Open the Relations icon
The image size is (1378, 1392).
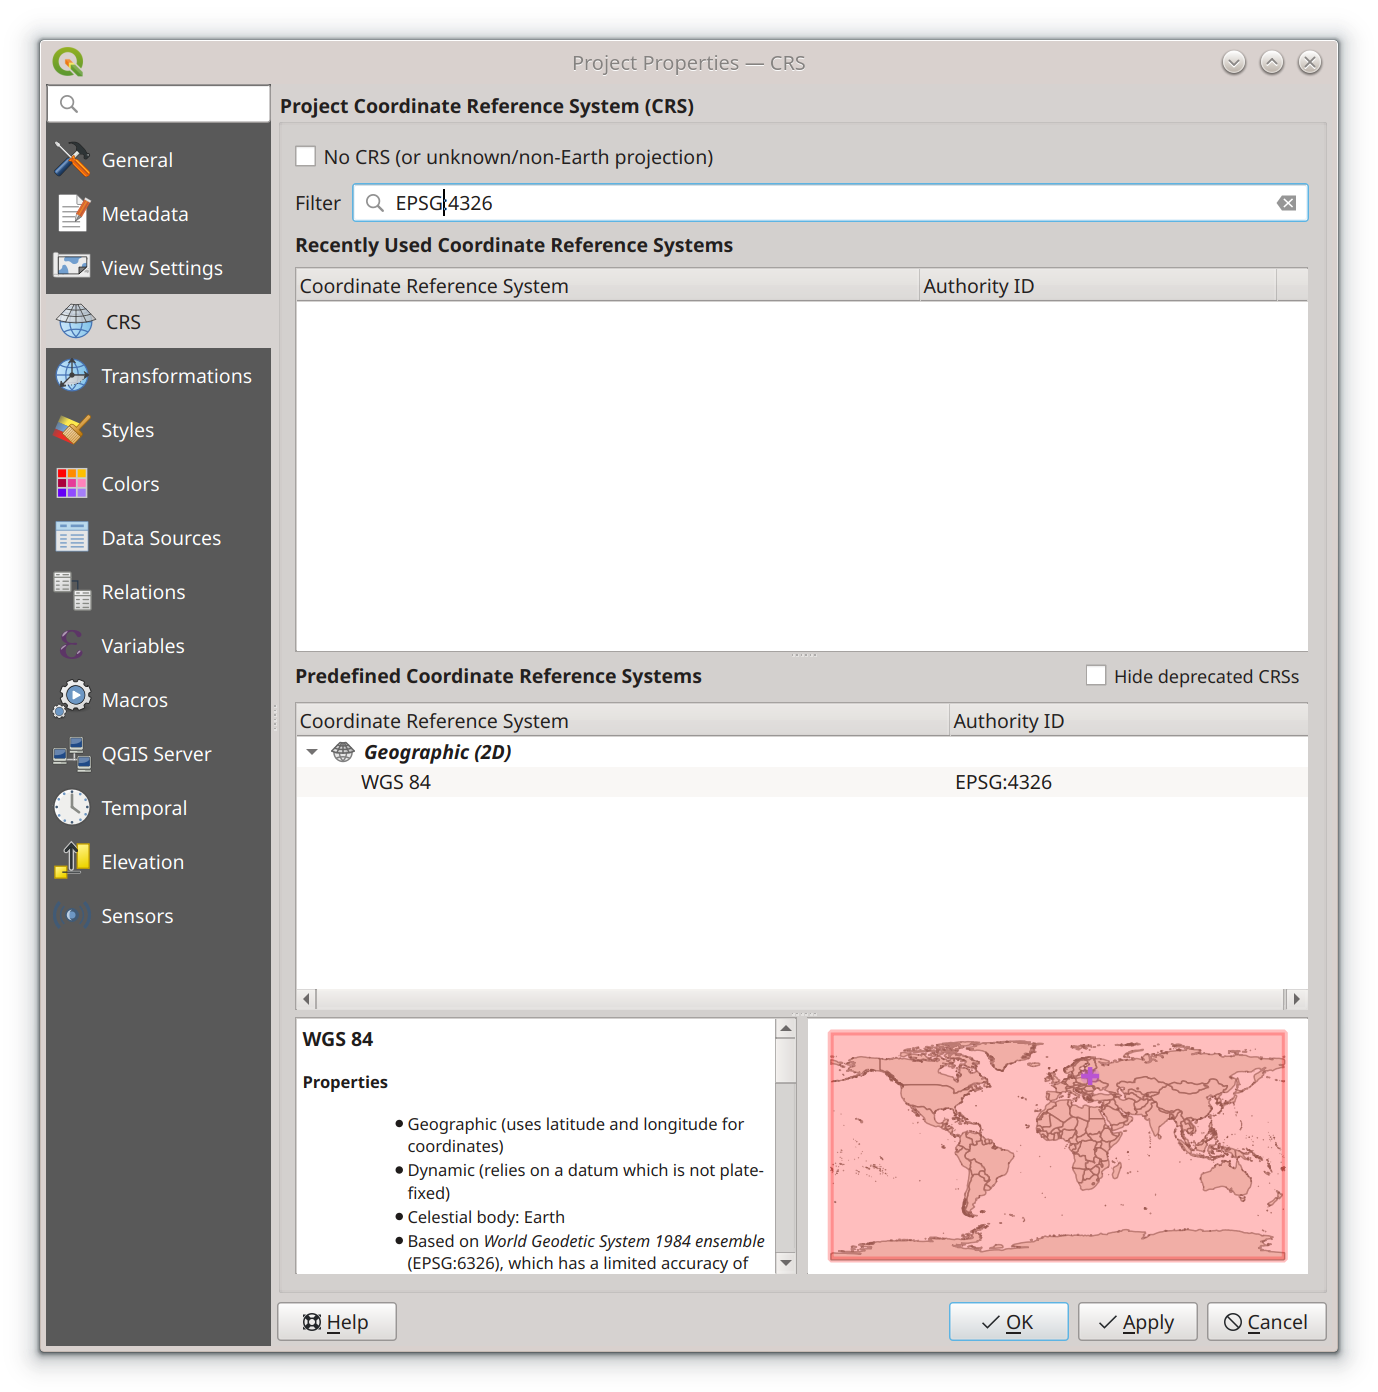(72, 591)
